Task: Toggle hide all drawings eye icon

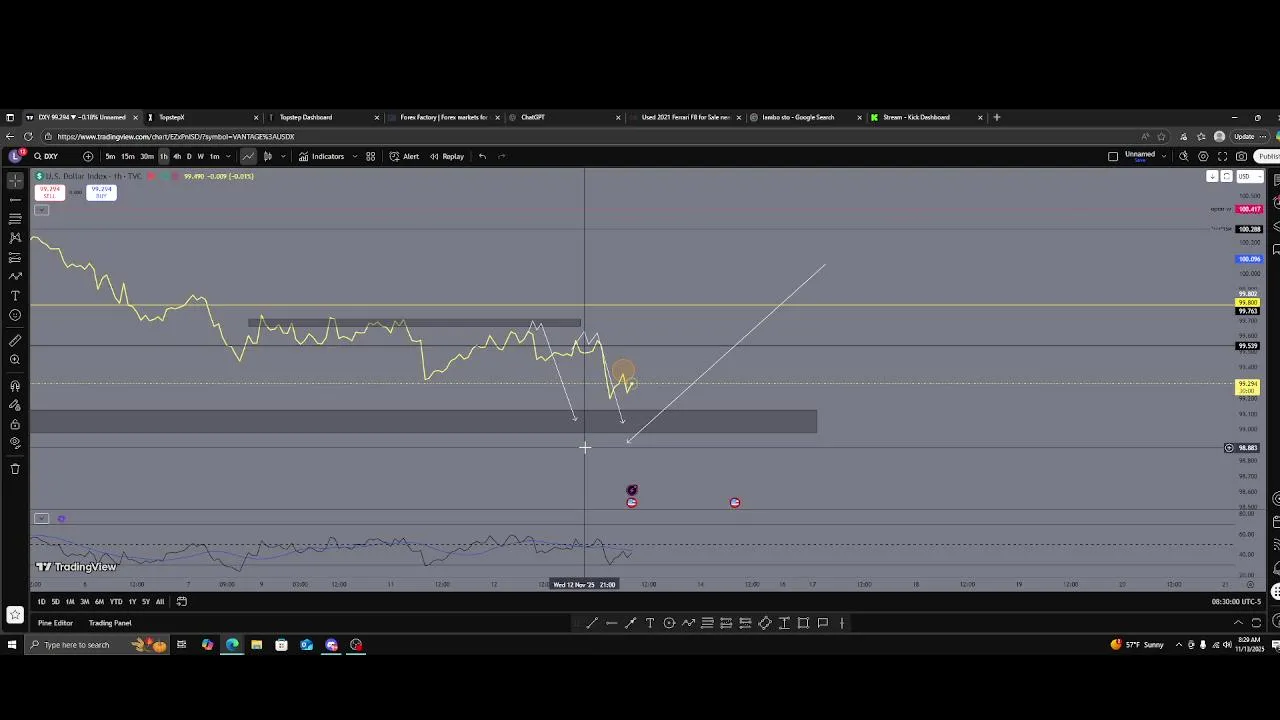Action: [15, 443]
